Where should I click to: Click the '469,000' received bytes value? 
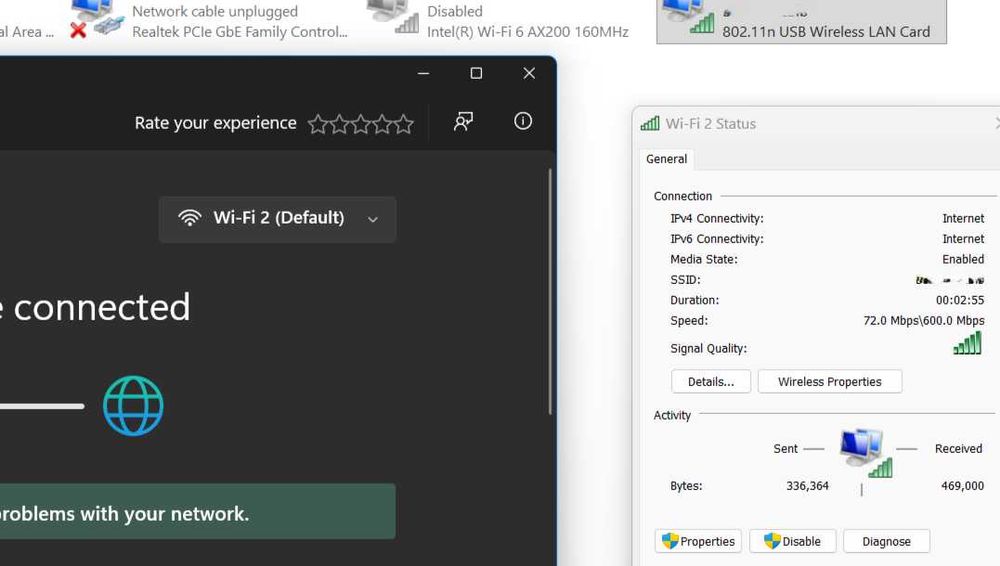coord(962,486)
